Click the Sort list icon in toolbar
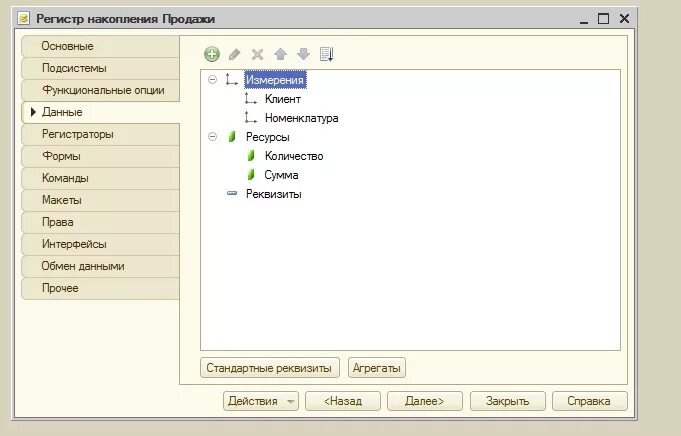This screenshot has height=436, width=681. pos(327,54)
